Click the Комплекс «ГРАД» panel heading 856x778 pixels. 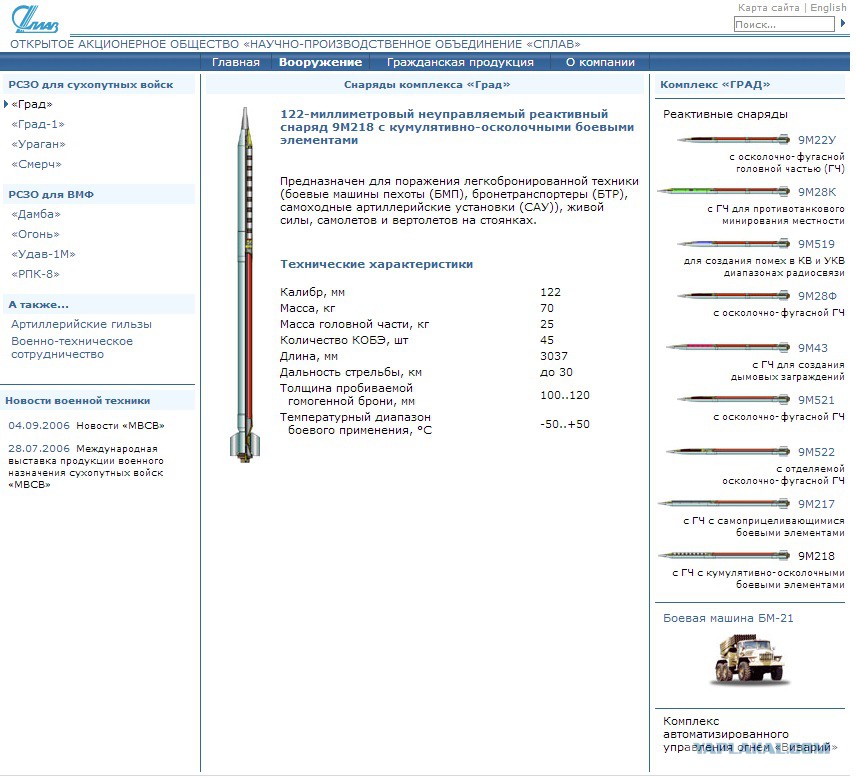(x=715, y=85)
